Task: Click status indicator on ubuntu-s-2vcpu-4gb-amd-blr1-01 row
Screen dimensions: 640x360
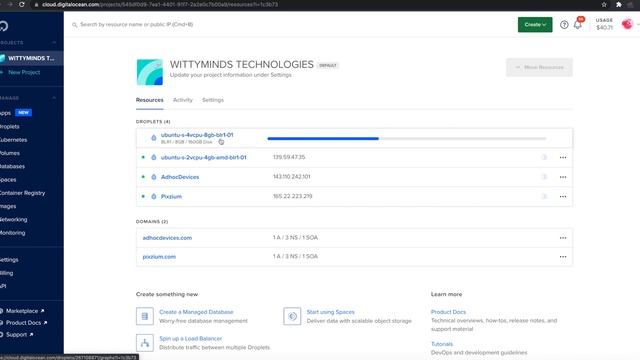Action: (x=143, y=157)
